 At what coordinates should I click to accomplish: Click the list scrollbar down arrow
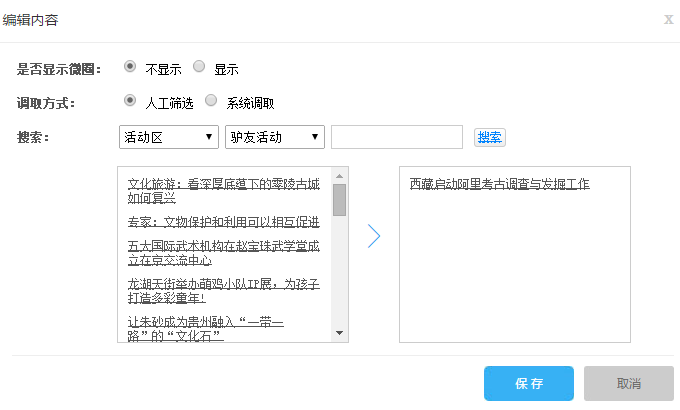340,333
